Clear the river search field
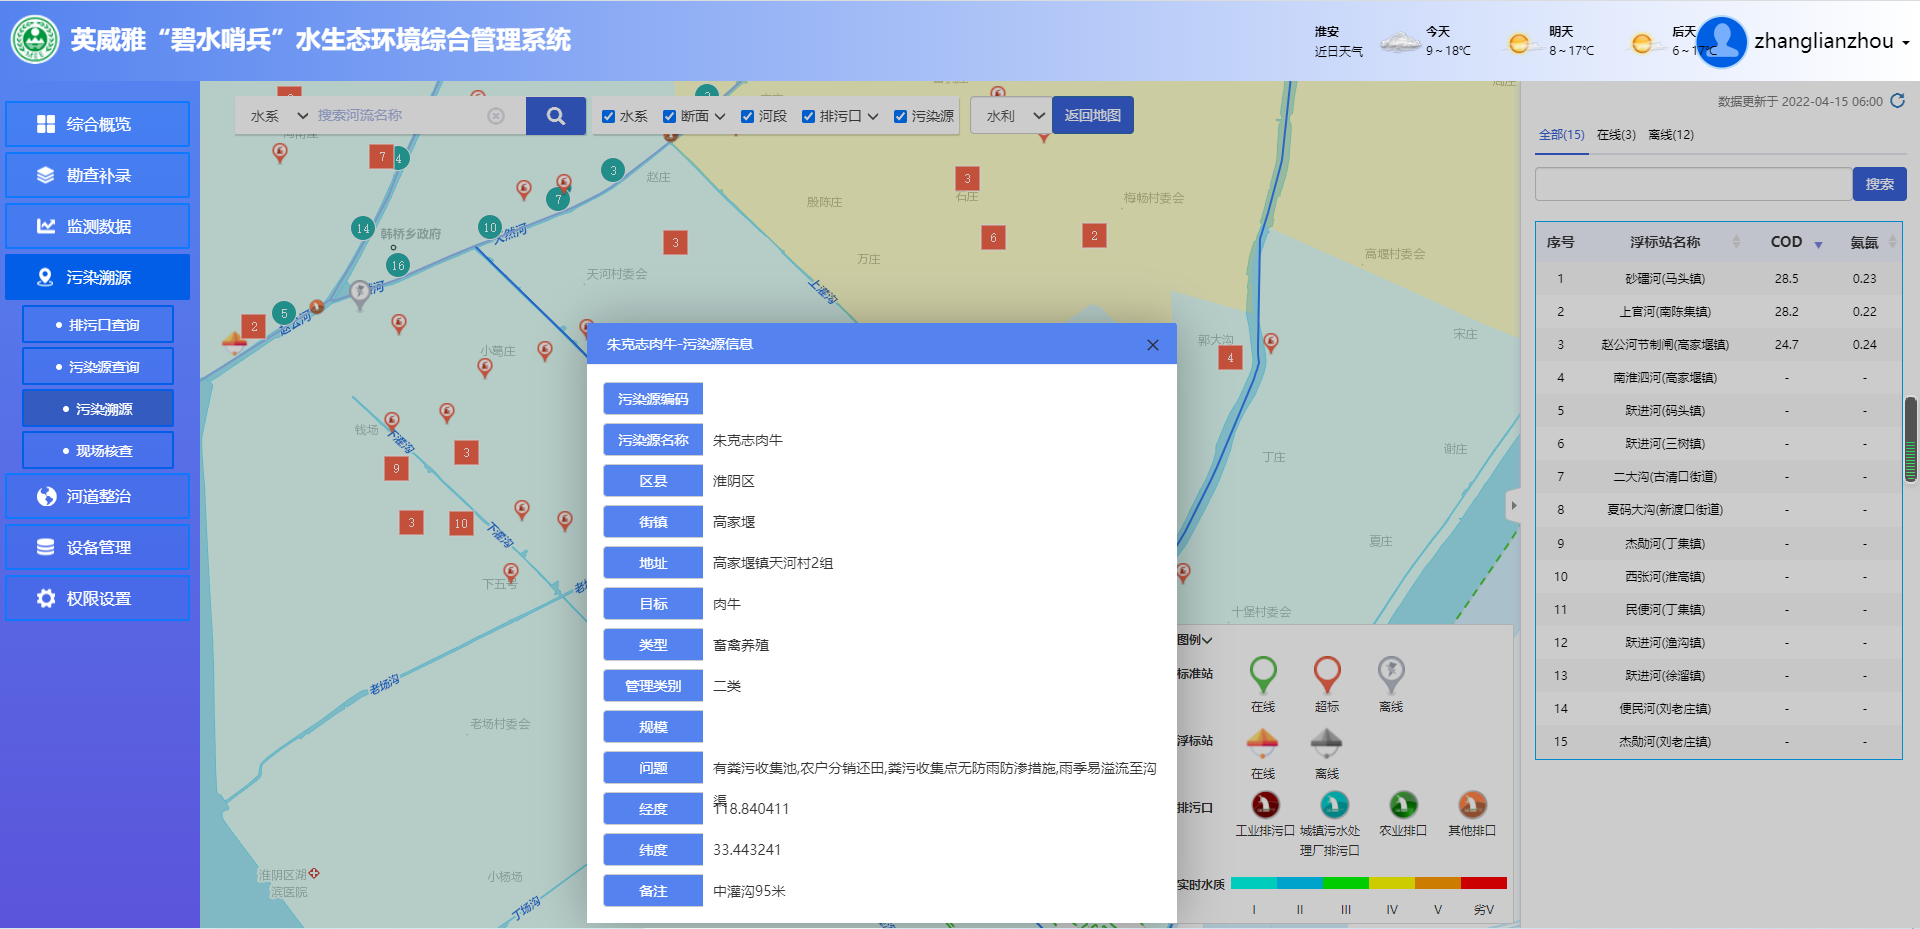This screenshot has height=929, width=1920. 496,116
